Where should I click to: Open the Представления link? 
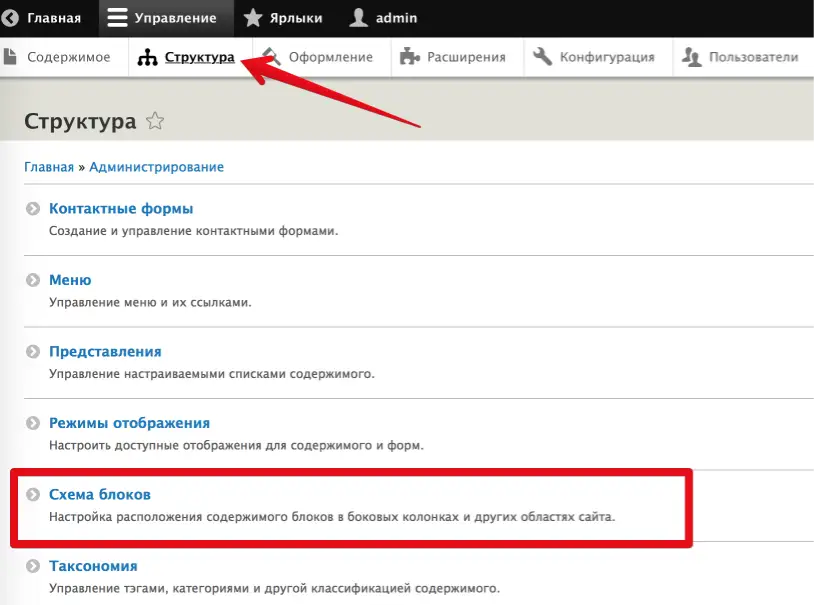(105, 352)
